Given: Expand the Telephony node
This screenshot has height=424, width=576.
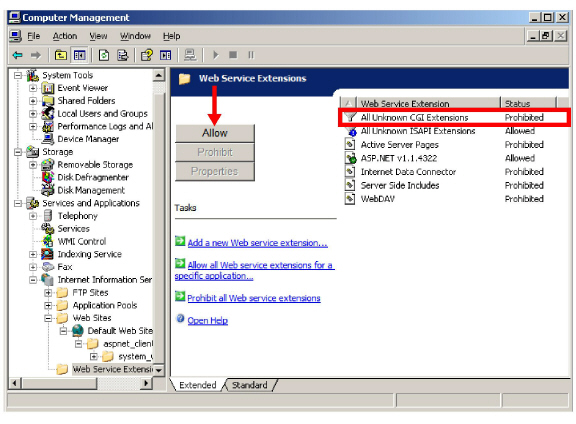Looking at the screenshot, I should point(33,216).
